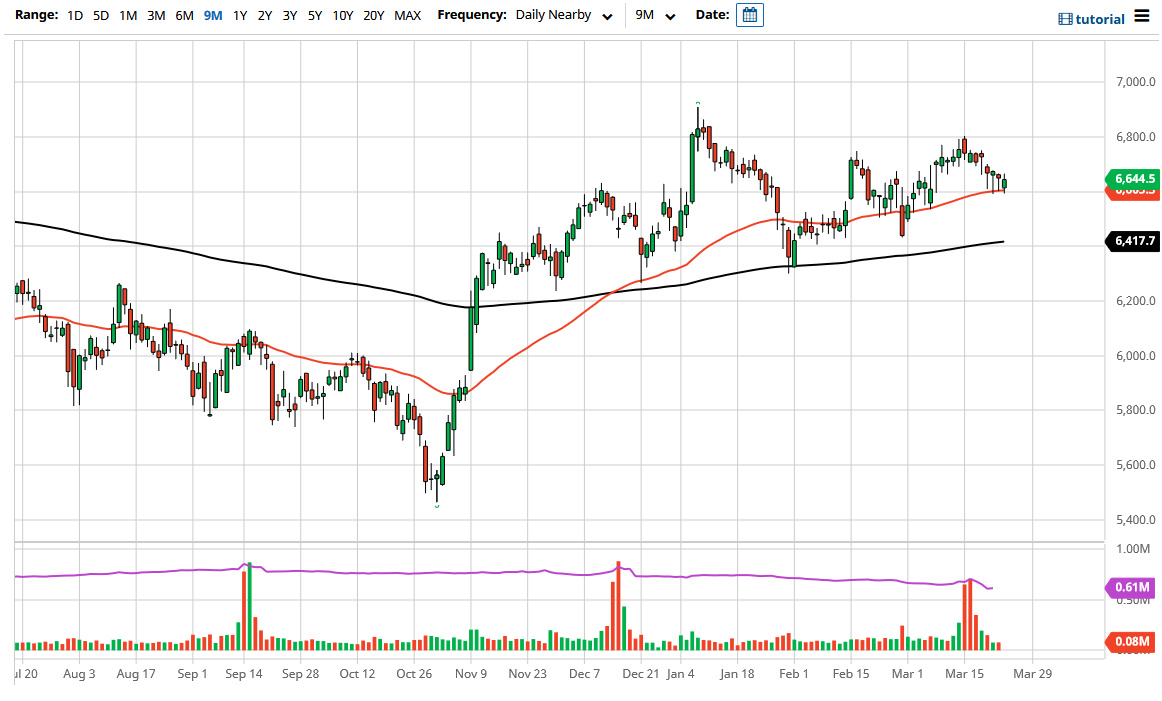Click the highest candlestick near Jan 4
This screenshot has width=1162, height=701.
[x=697, y=130]
